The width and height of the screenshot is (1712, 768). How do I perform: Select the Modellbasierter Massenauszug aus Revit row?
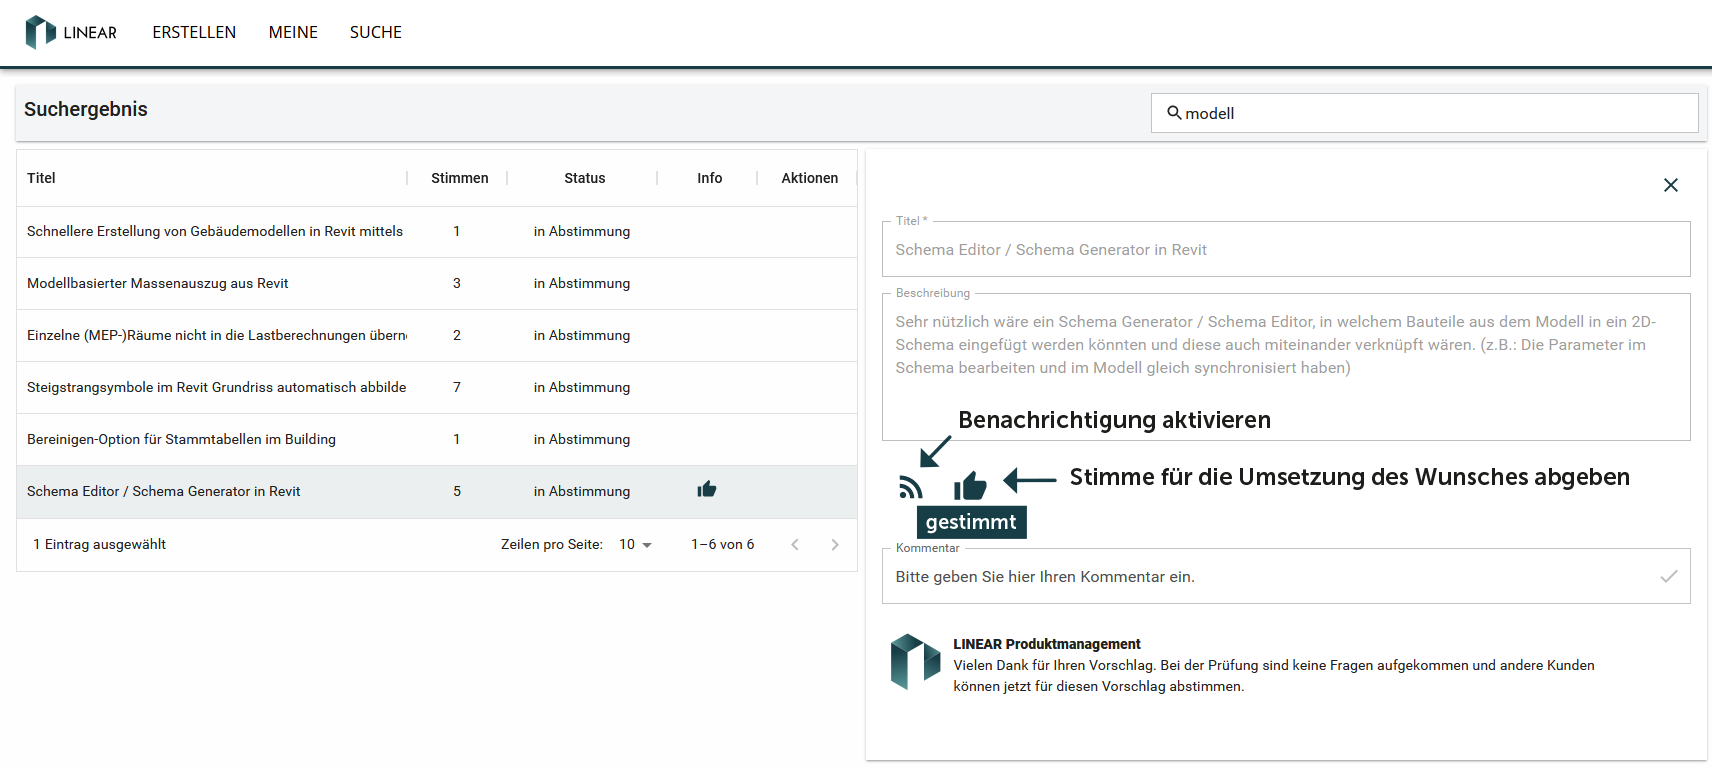(157, 284)
